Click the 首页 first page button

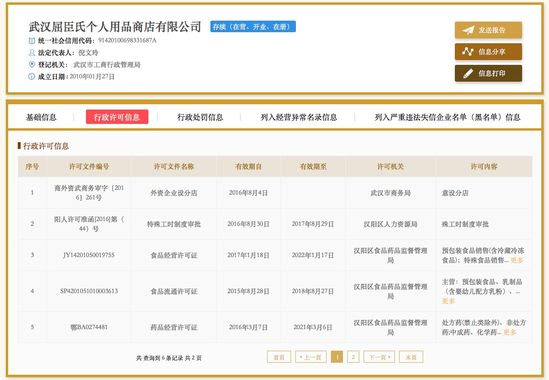click(x=279, y=357)
